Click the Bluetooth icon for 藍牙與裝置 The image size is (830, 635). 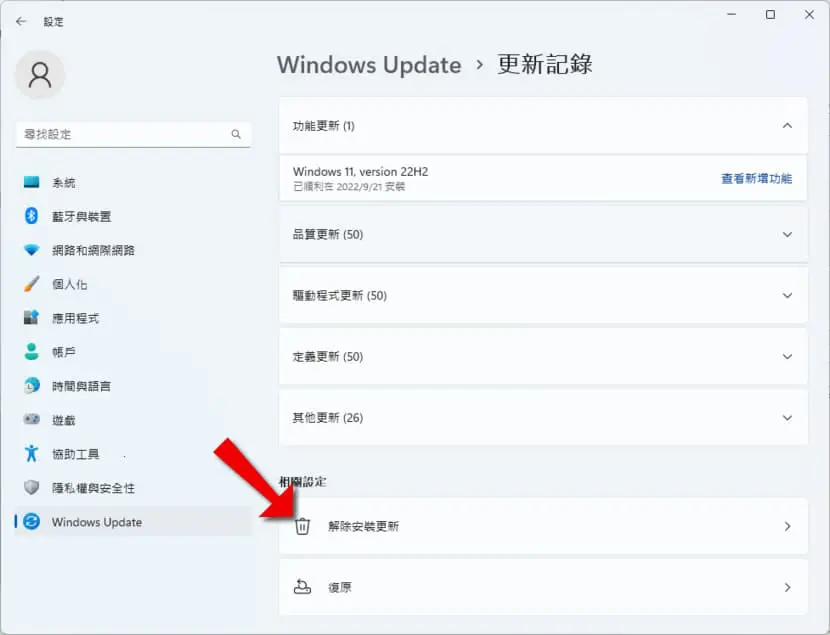[x=31, y=216]
